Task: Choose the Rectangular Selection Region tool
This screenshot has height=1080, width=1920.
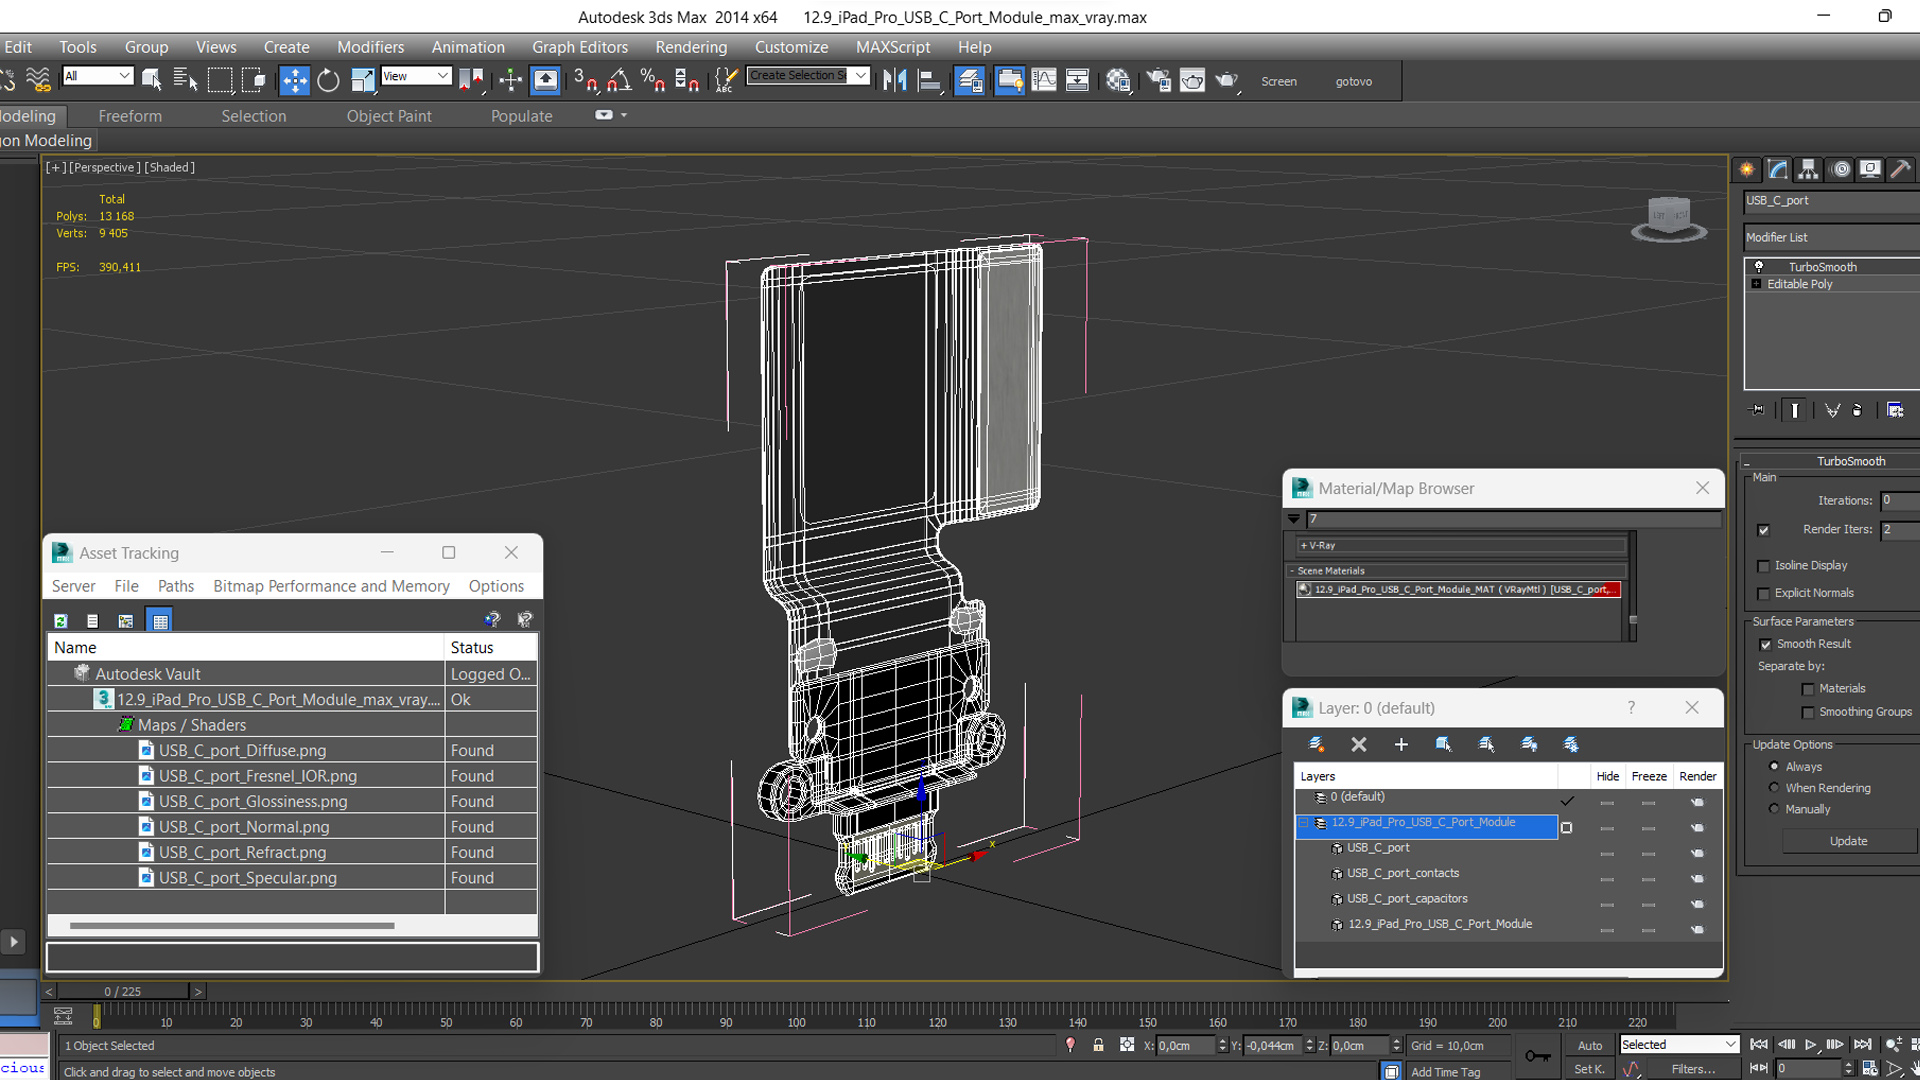Action: tap(220, 81)
